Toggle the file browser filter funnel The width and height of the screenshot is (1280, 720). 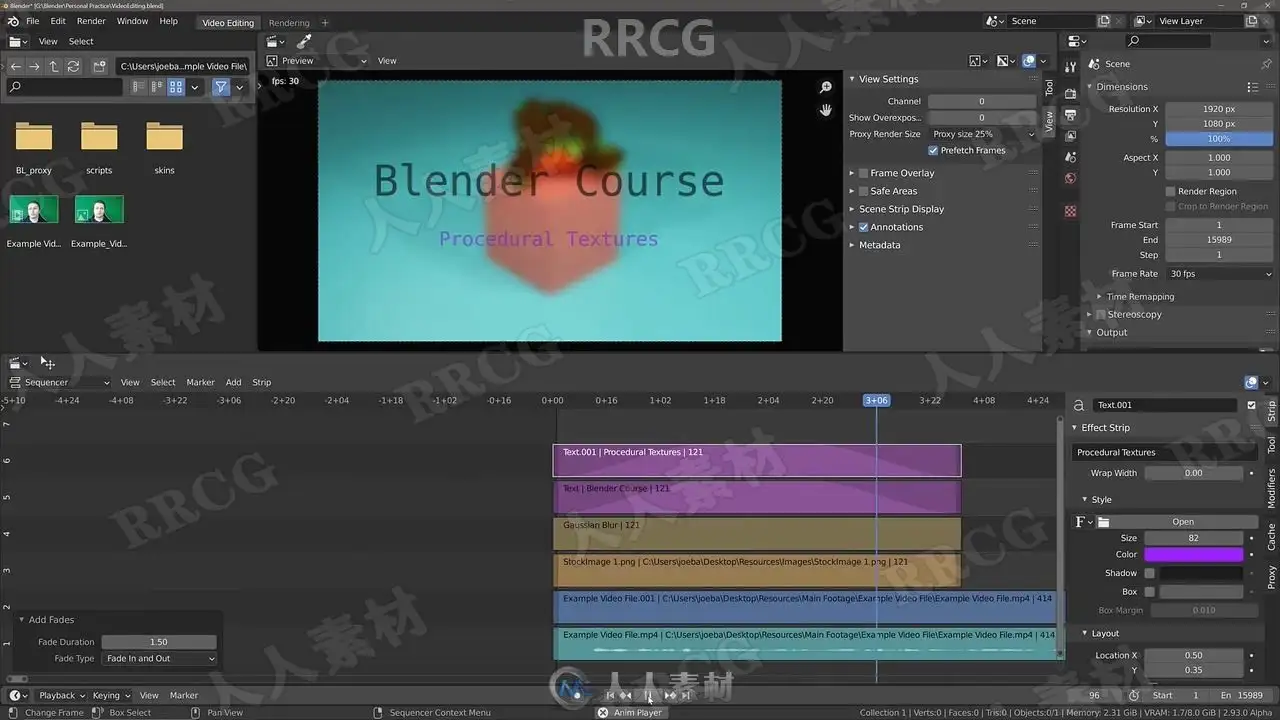pos(221,87)
